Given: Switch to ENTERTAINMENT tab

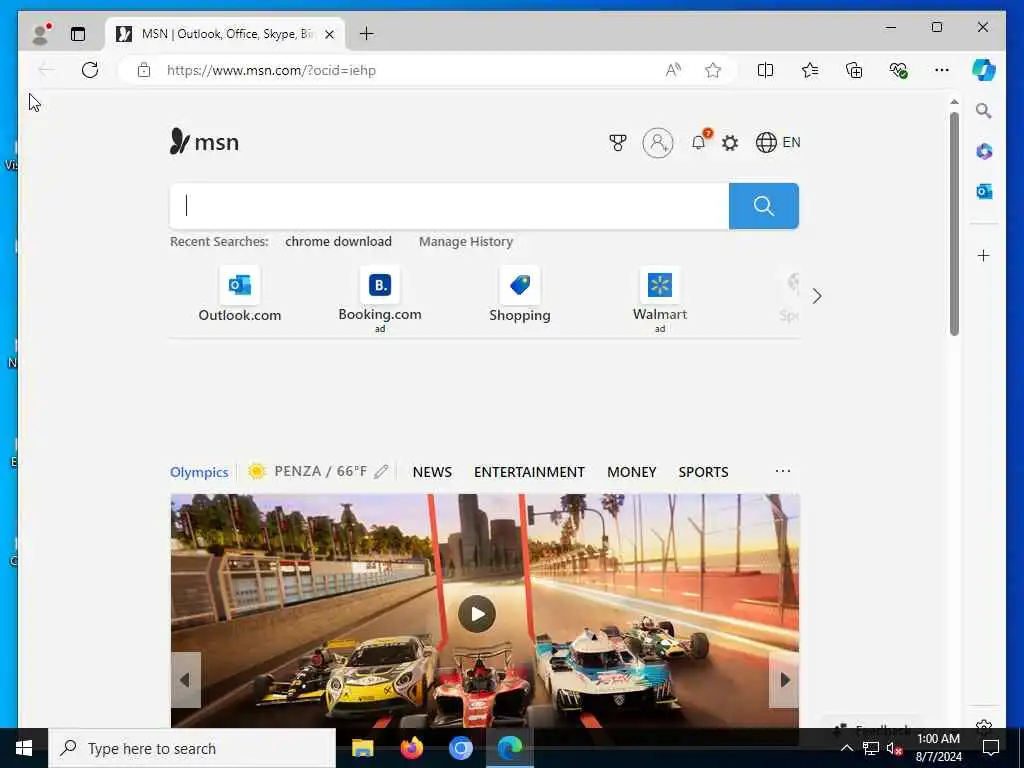Looking at the screenshot, I should tap(529, 472).
